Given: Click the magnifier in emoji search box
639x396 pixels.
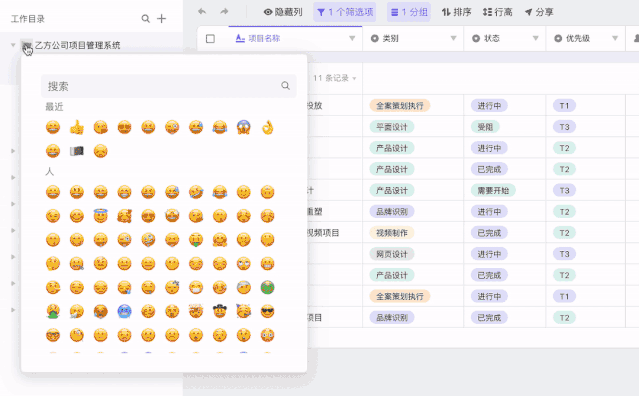Looking at the screenshot, I should (285, 86).
